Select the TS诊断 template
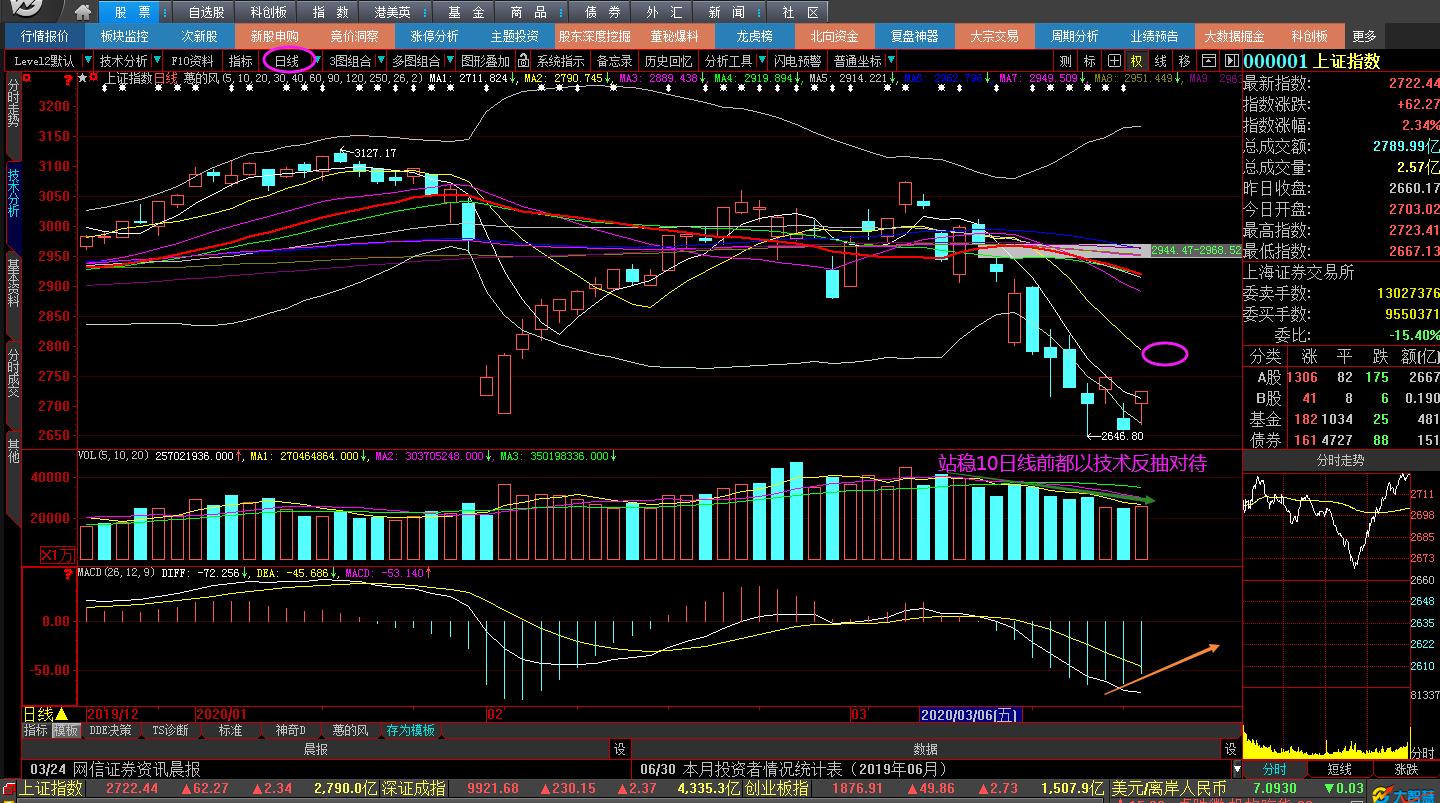Screen dimensions: 1440x803 pos(170,731)
